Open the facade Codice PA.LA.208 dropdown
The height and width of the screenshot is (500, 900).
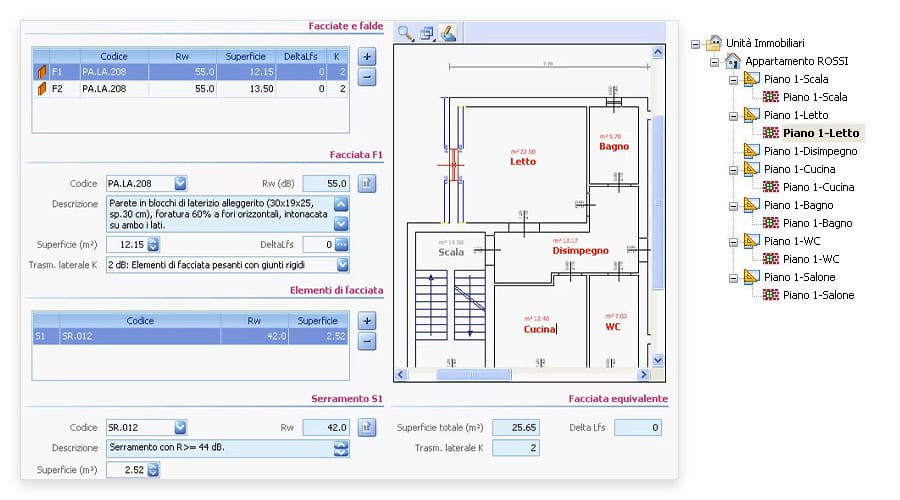(x=180, y=183)
